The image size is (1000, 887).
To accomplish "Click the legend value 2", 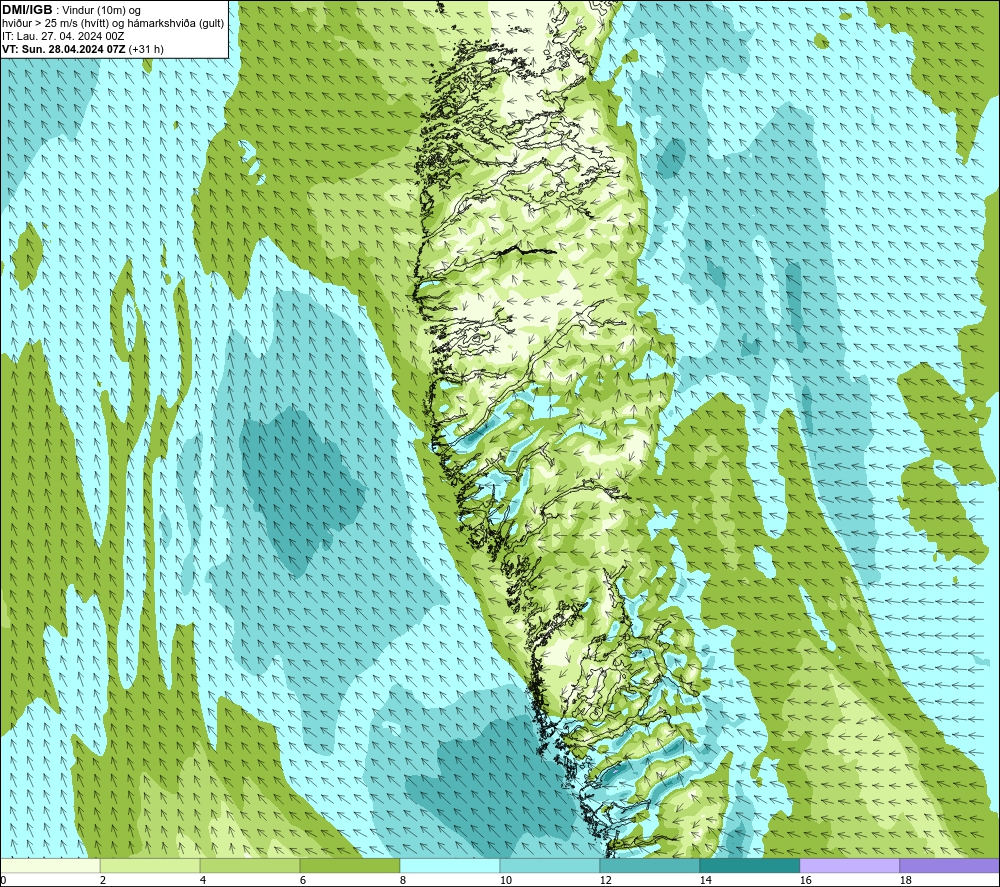I will click(x=103, y=880).
